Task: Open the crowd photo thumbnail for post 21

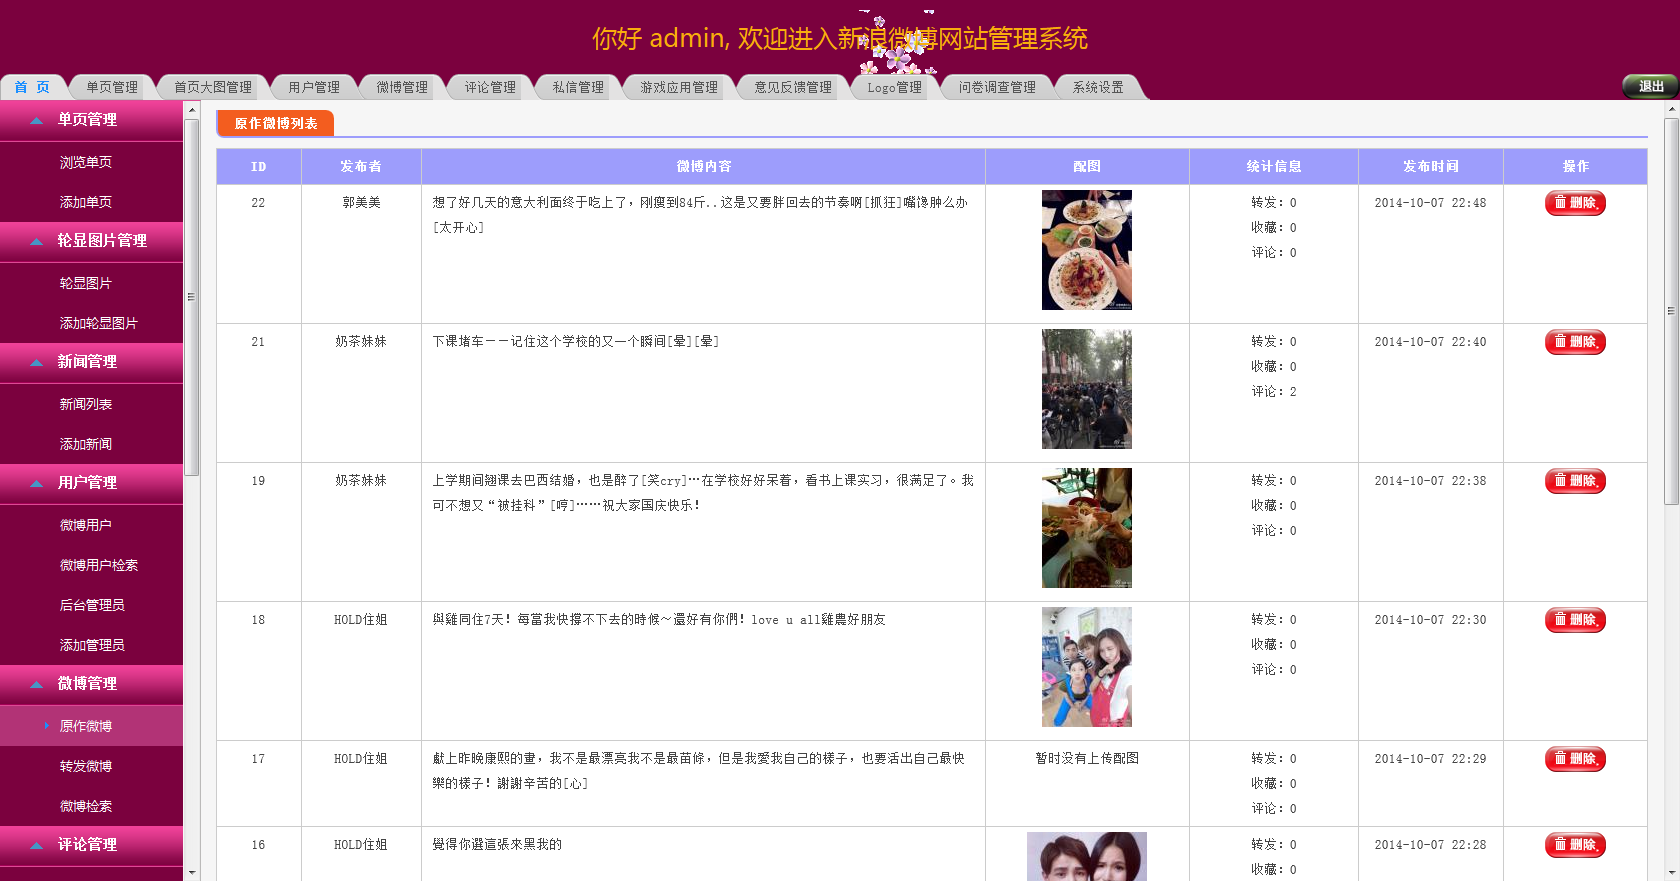Action: click(1087, 389)
